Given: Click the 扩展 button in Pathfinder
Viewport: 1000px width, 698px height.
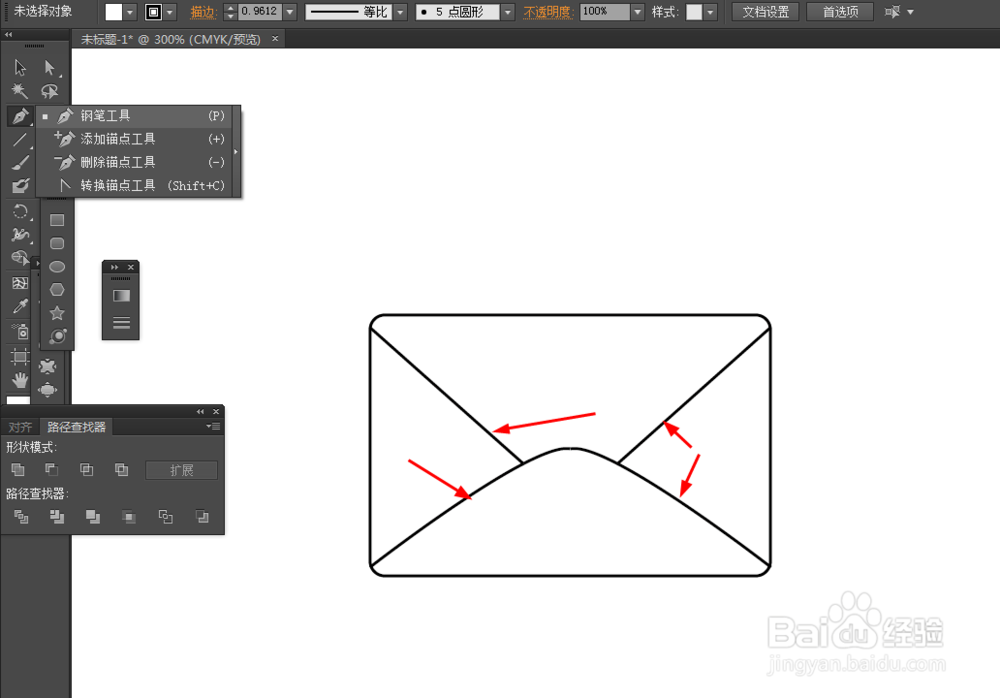Looking at the screenshot, I should pos(182,470).
